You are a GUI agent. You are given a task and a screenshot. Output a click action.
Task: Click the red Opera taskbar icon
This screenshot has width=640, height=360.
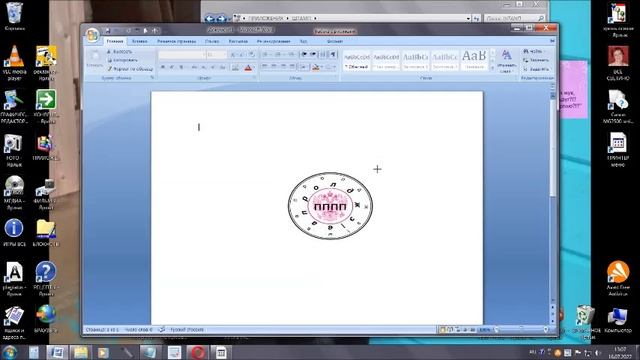click(x=198, y=352)
